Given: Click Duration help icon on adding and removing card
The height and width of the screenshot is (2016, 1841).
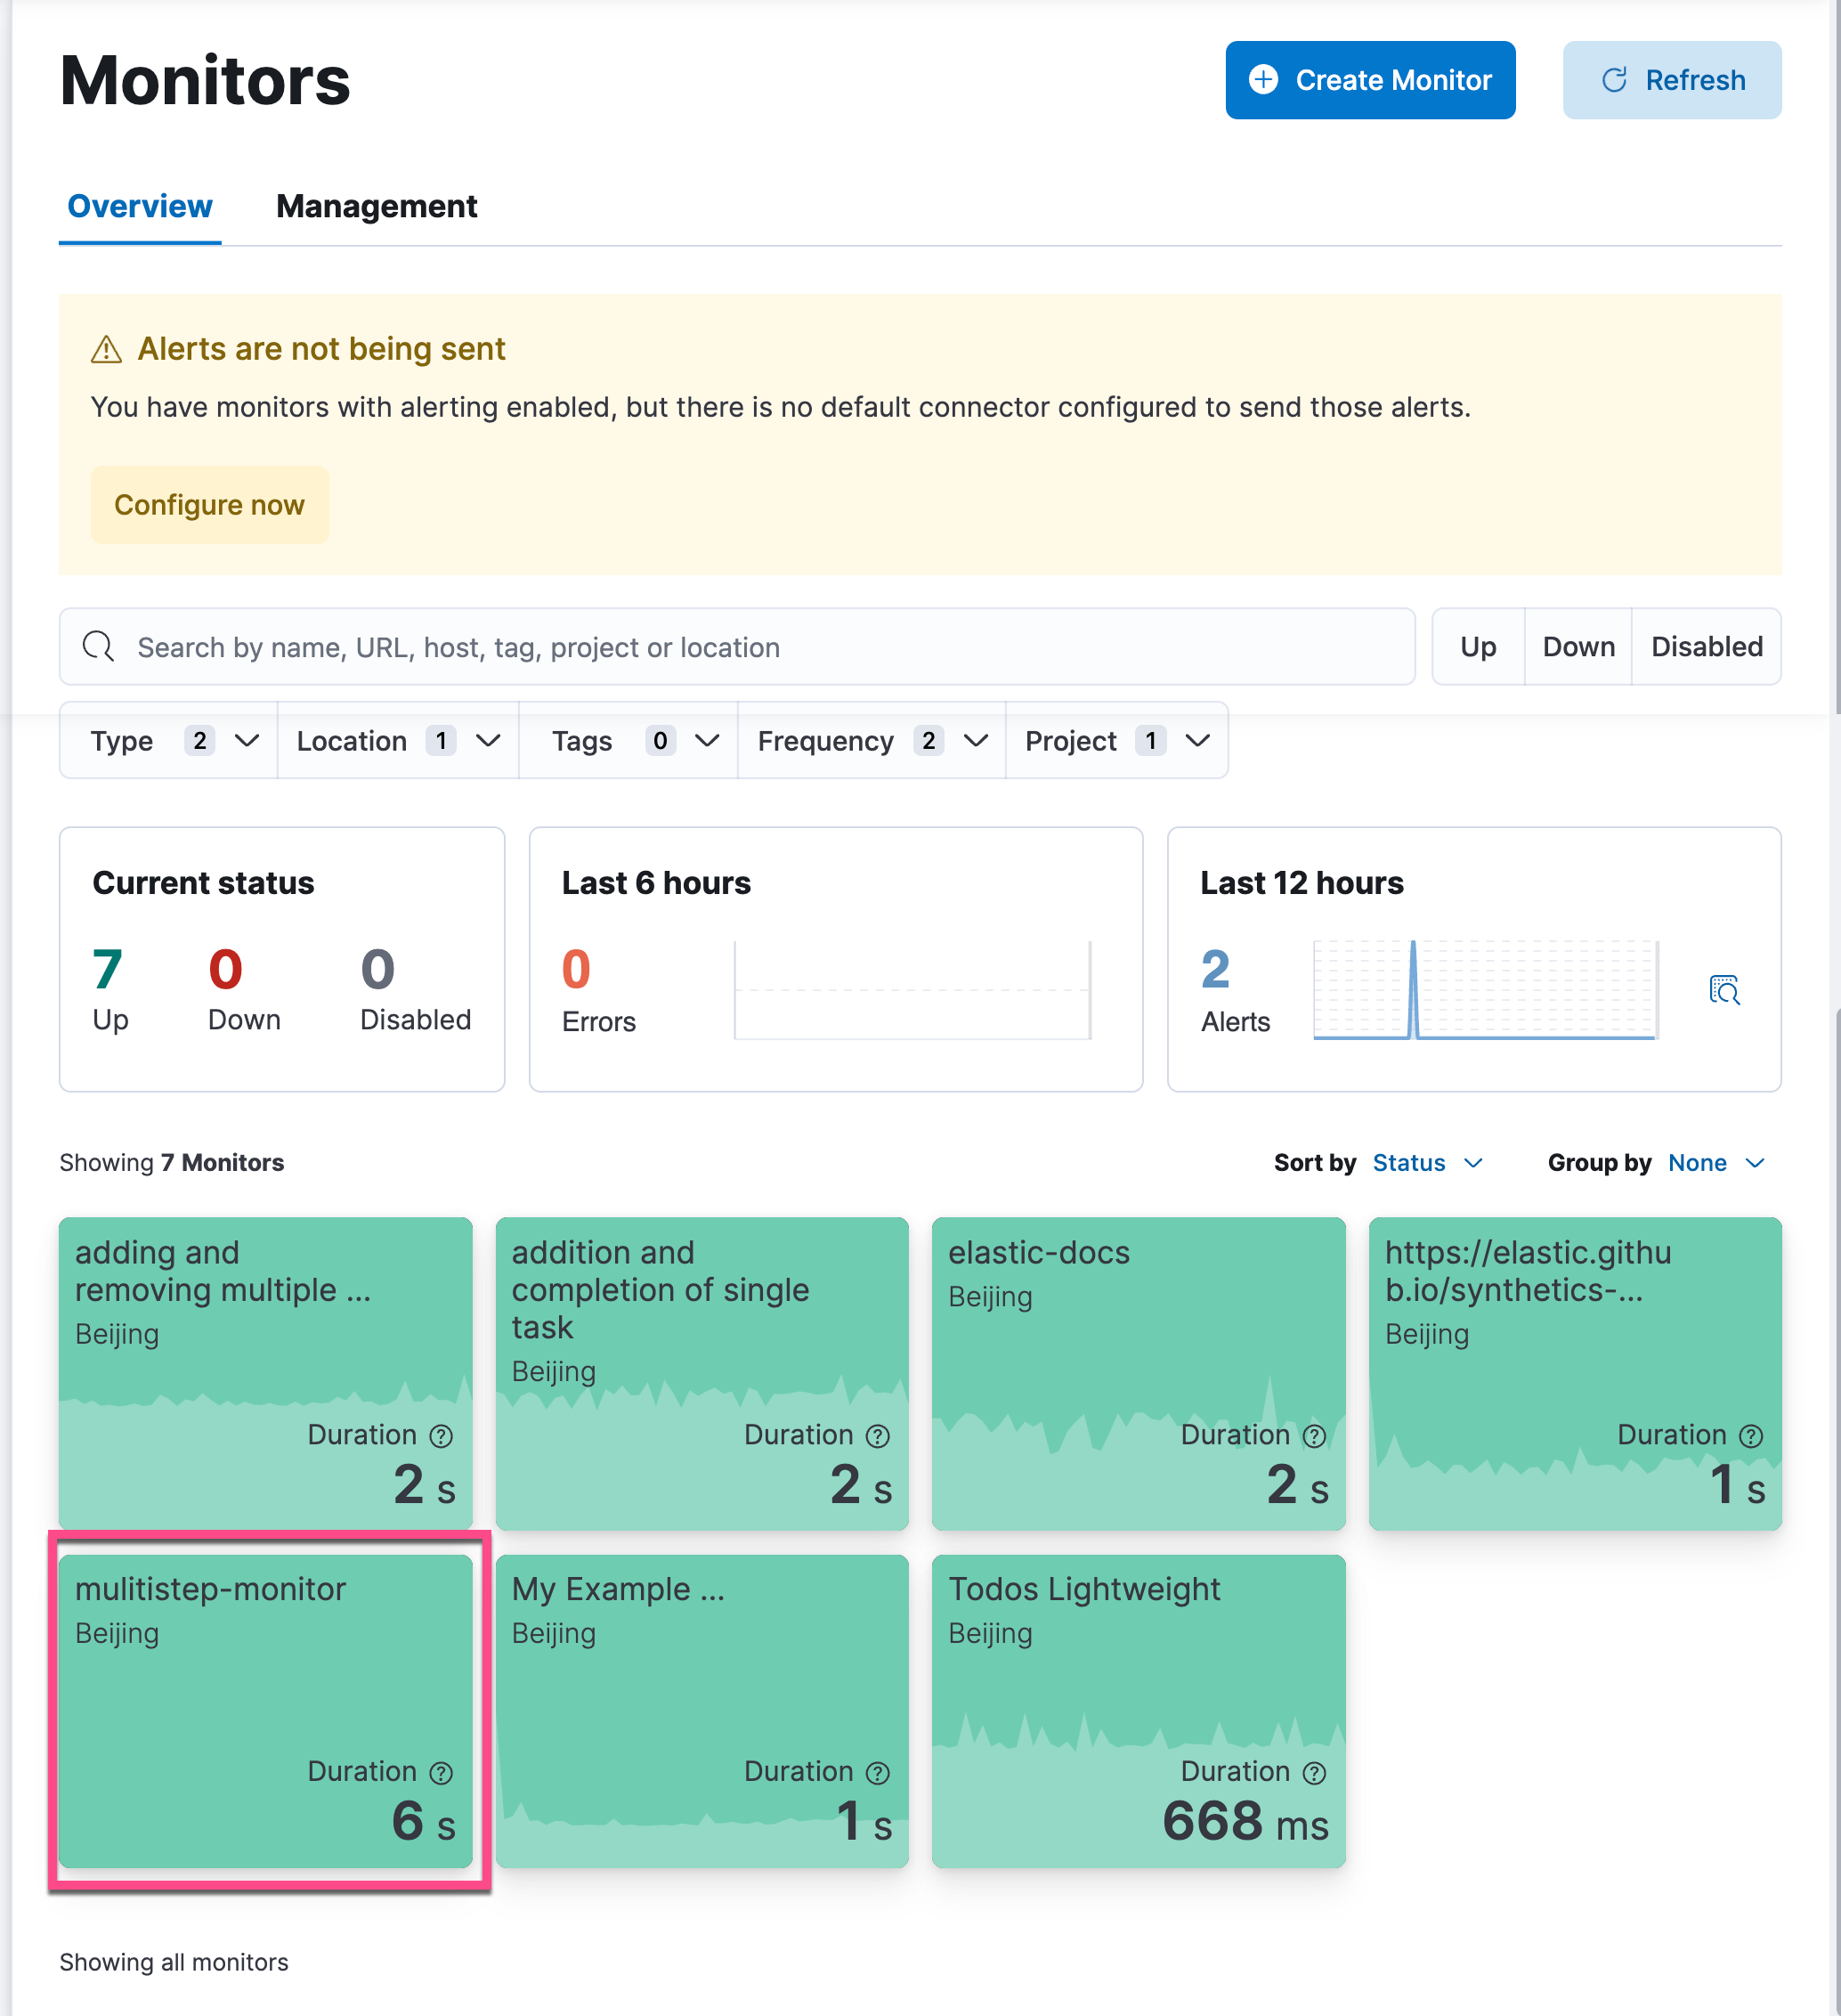Looking at the screenshot, I should click(441, 1436).
